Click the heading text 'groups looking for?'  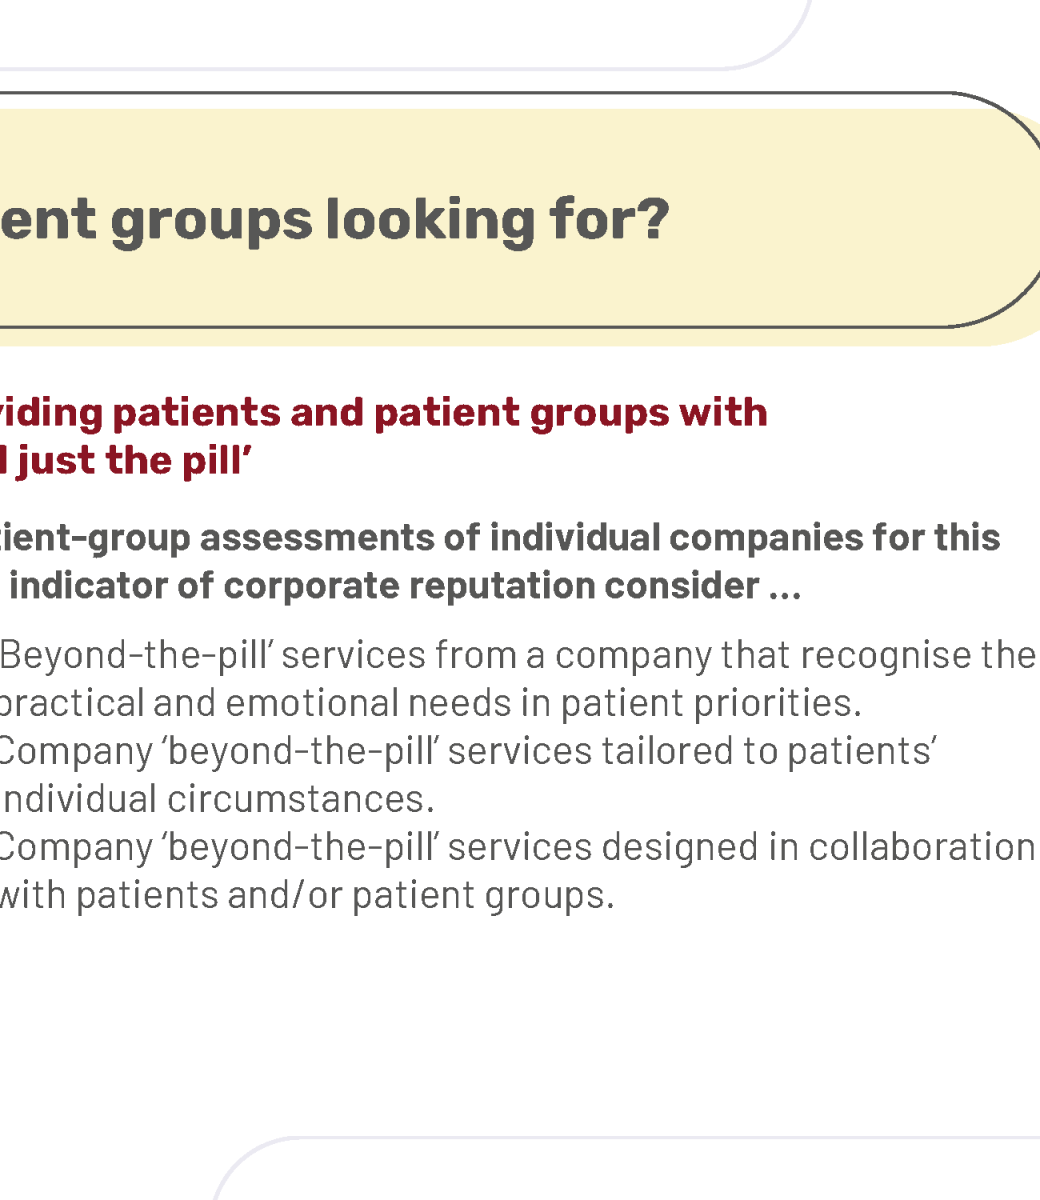[x=390, y=222]
